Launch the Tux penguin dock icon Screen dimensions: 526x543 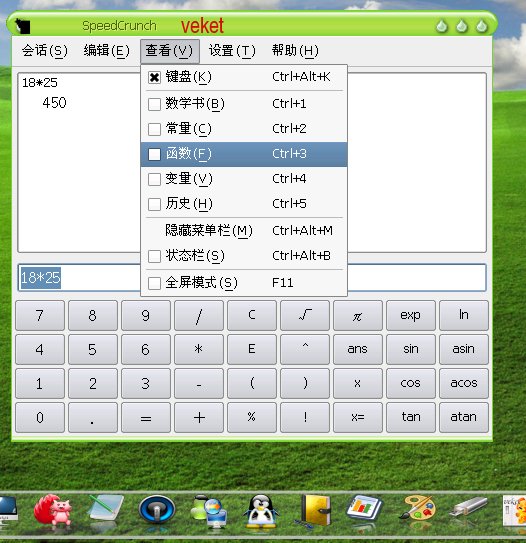[261, 511]
